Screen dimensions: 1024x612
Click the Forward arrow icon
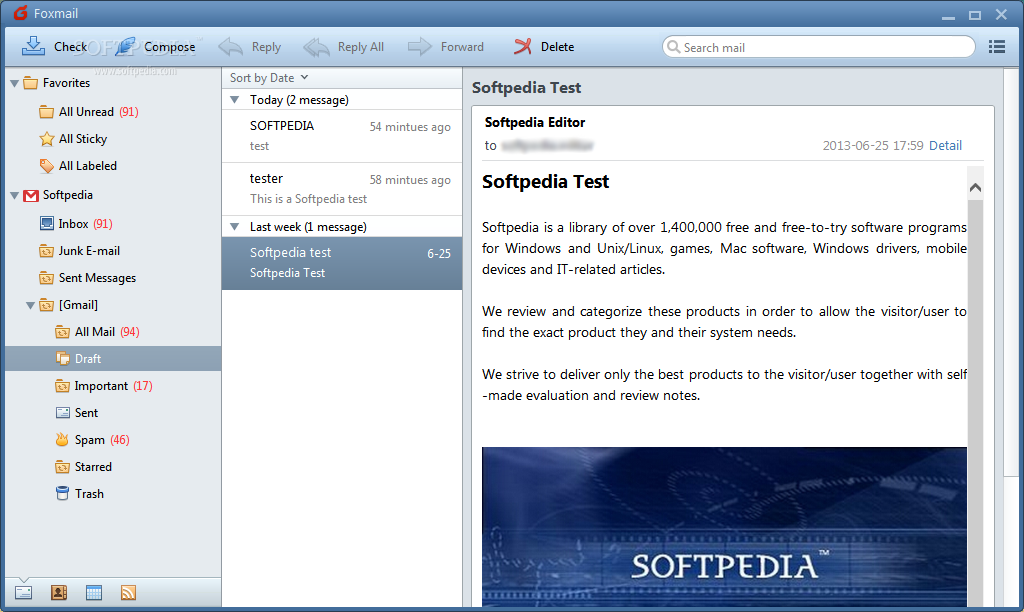[x=420, y=46]
